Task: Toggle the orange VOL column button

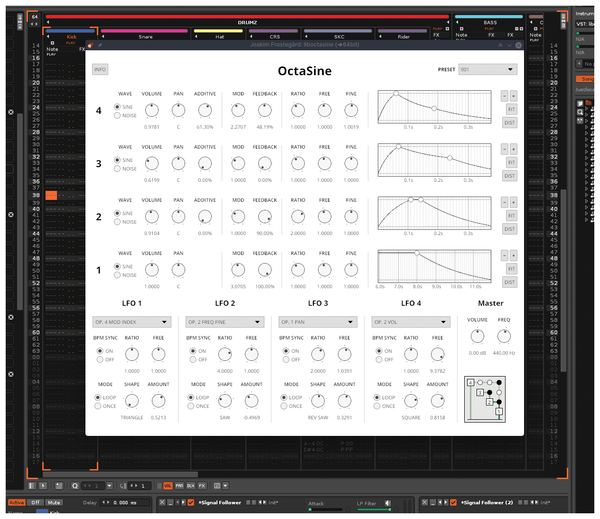Action: [x=168, y=486]
